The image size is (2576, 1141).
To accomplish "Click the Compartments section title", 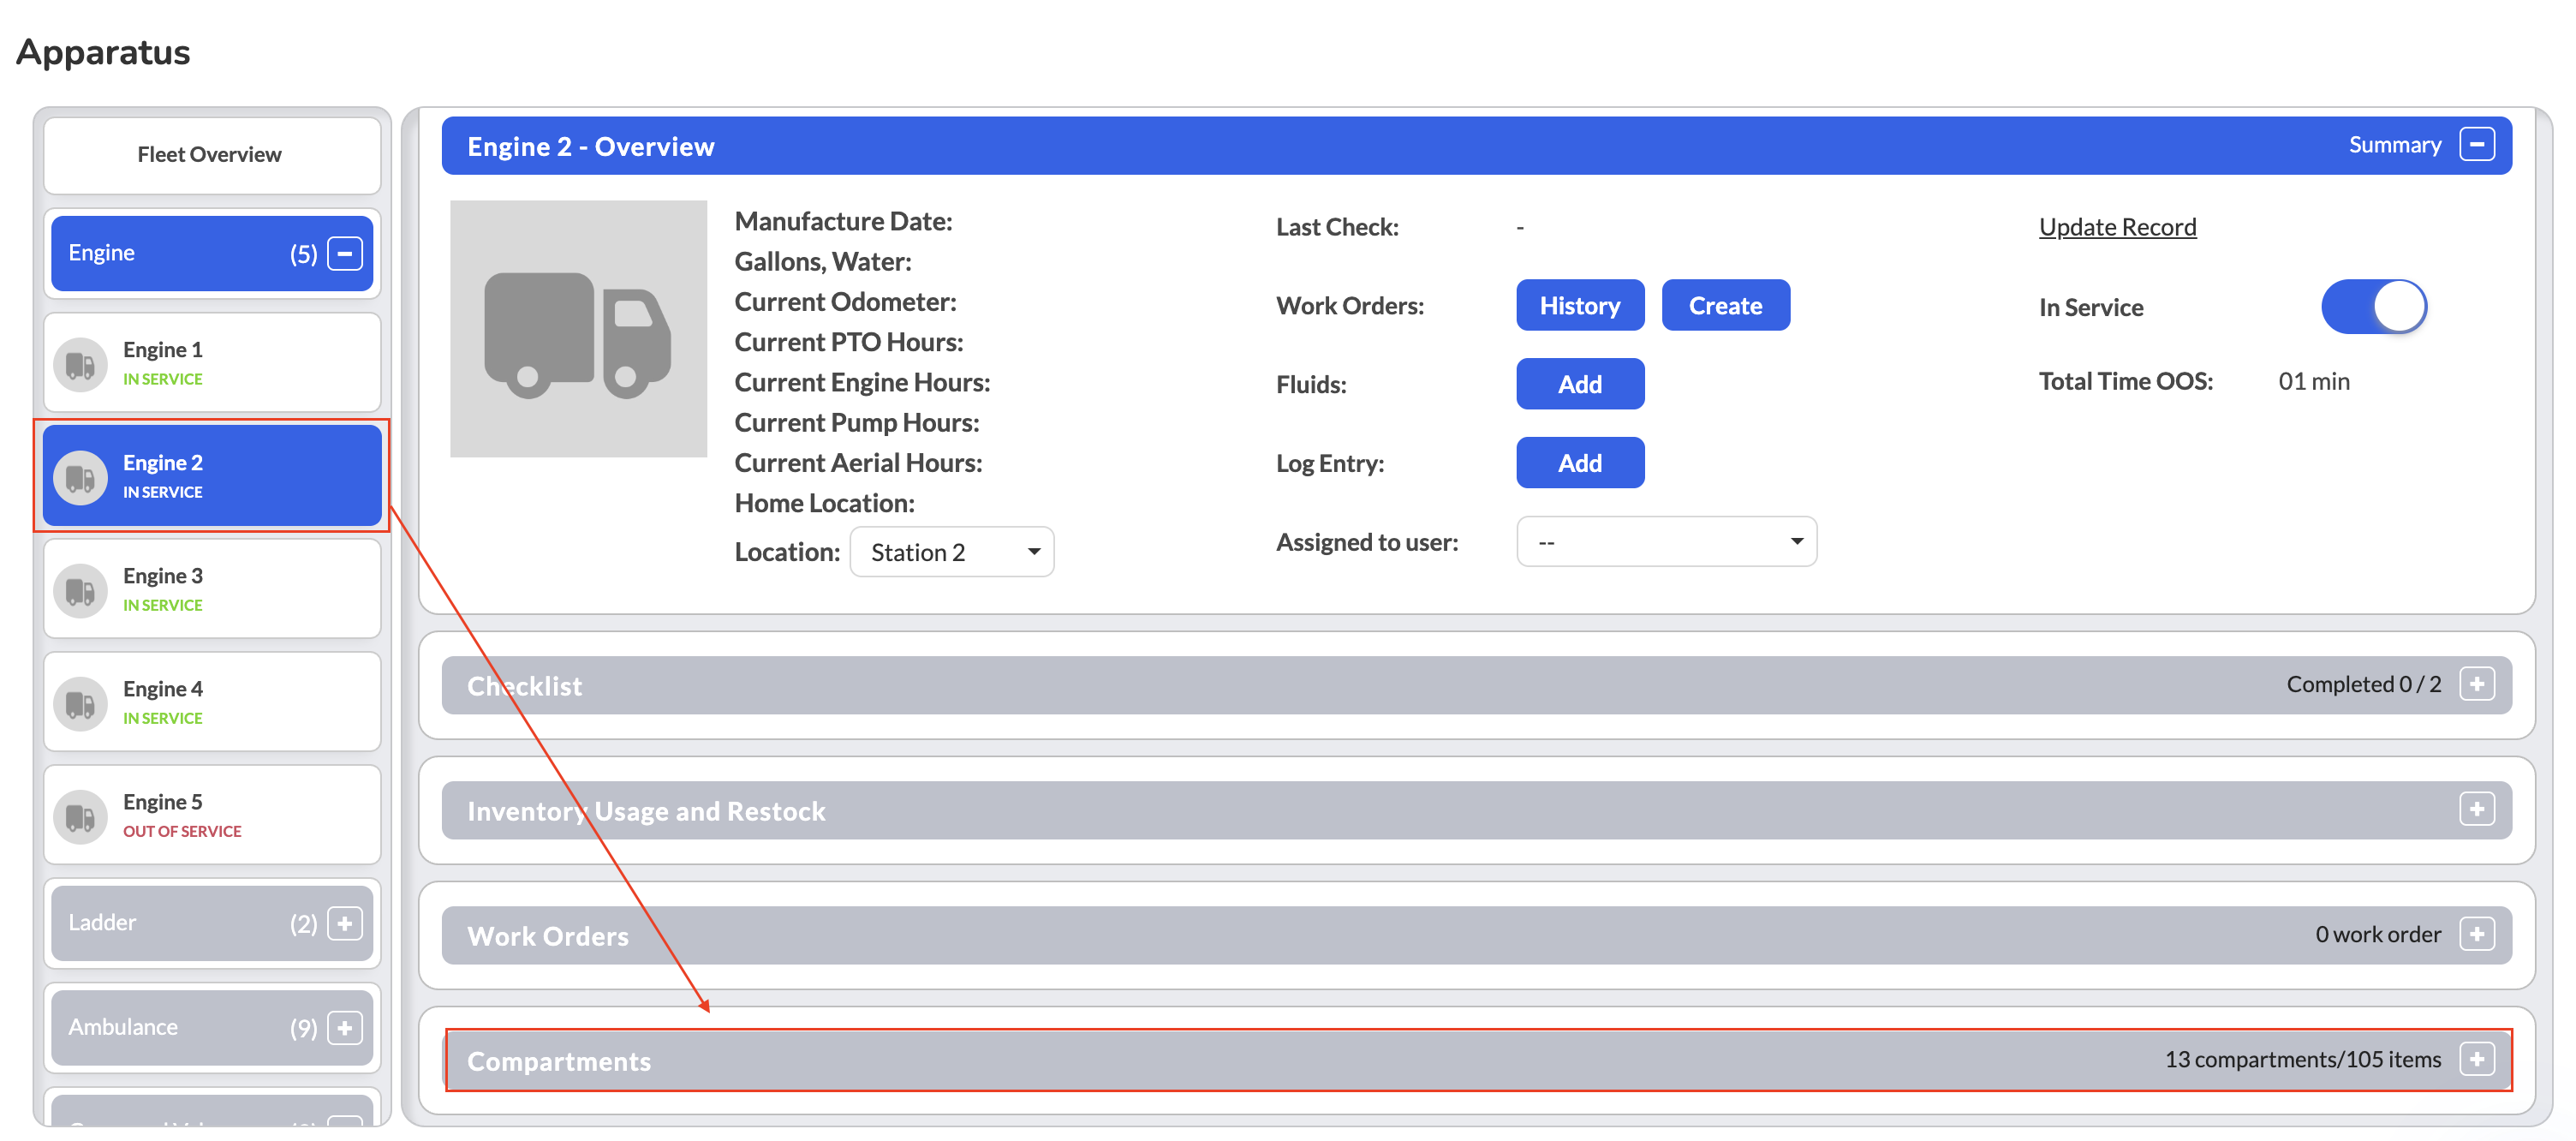I will point(559,1061).
